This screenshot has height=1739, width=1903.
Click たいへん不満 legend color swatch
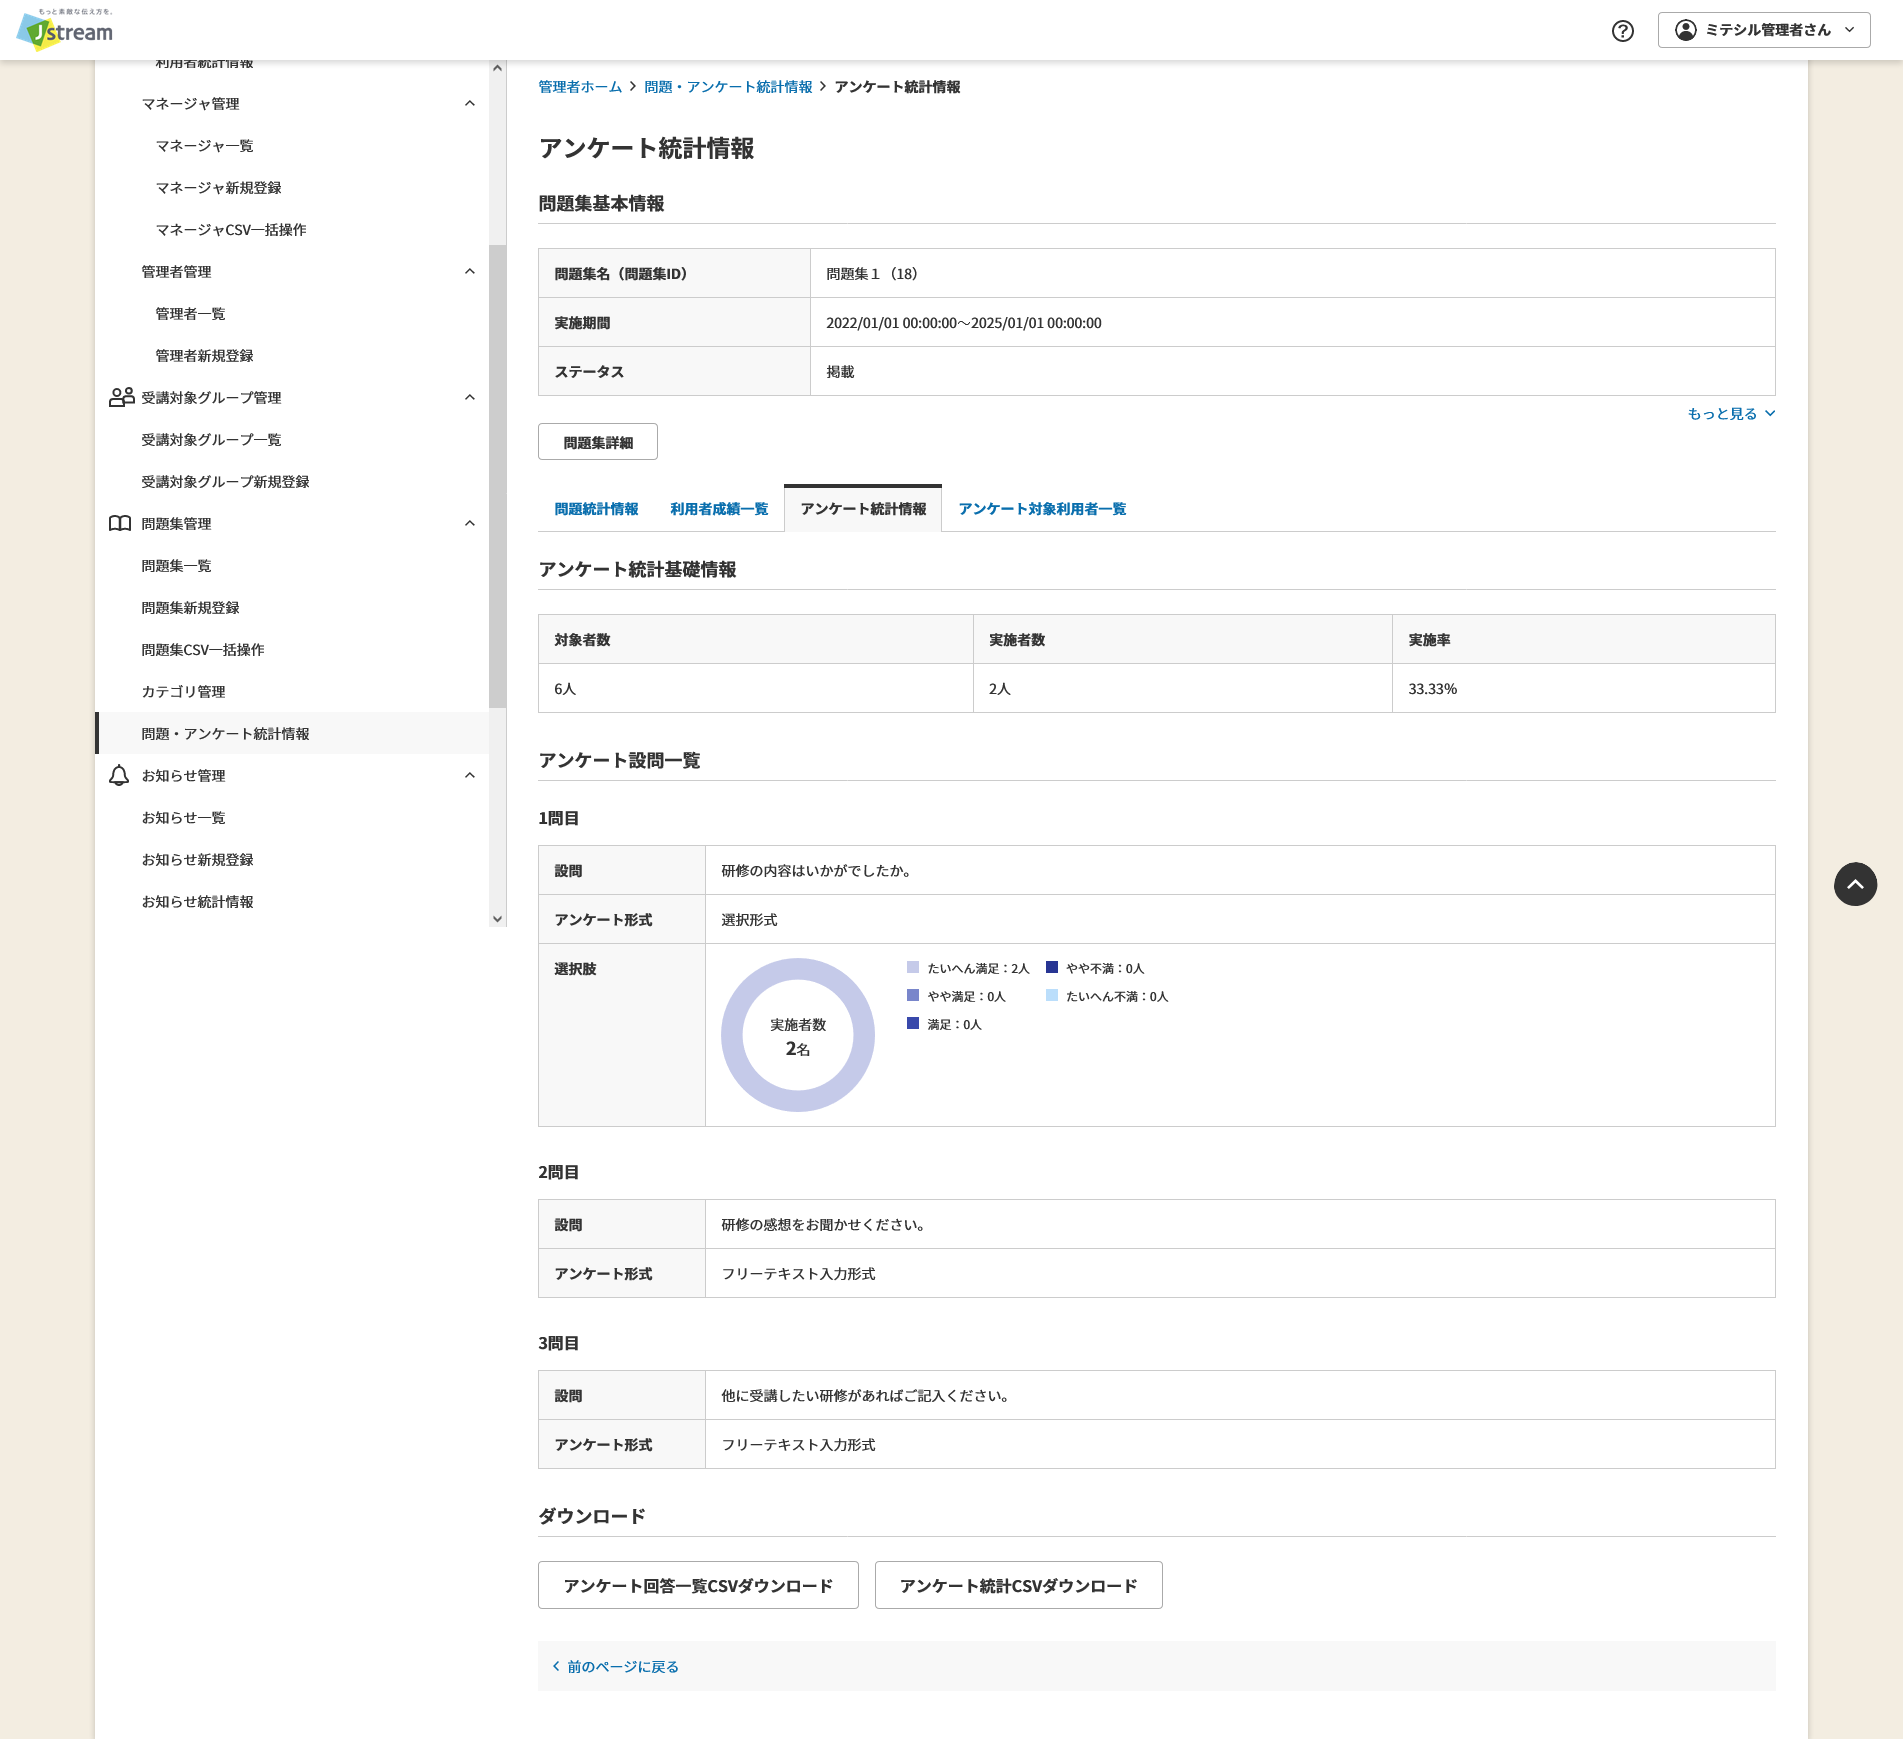pos(1052,995)
